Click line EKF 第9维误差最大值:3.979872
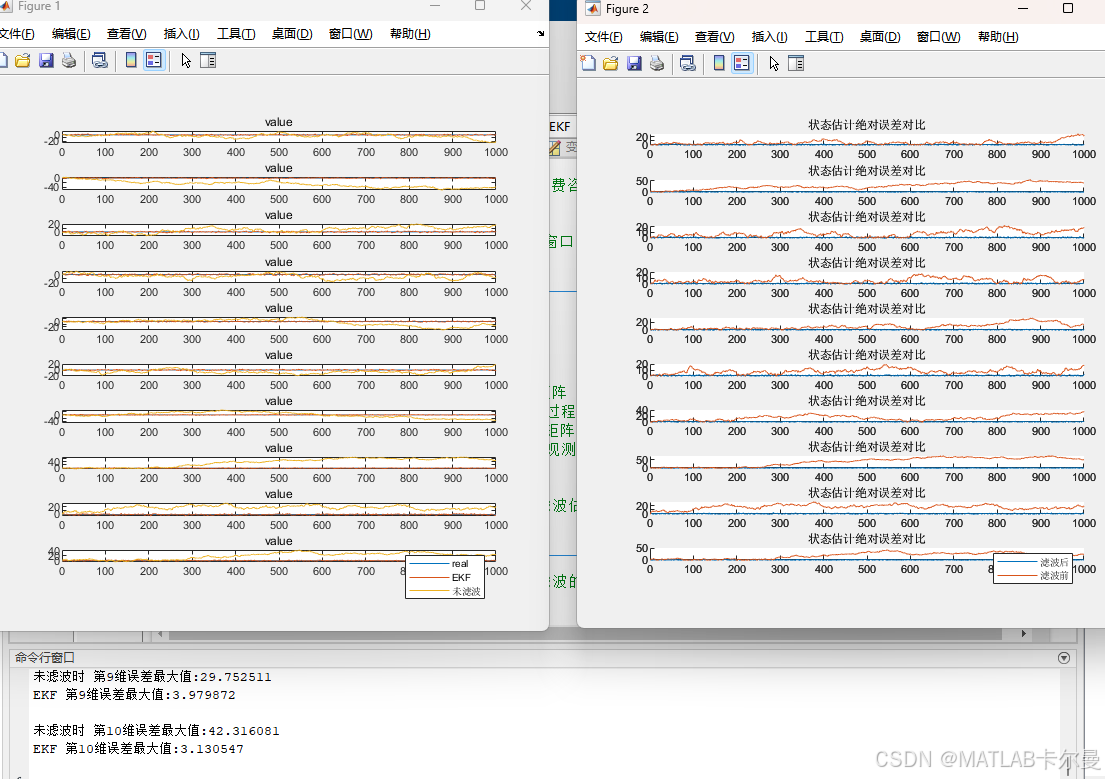 click(134, 695)
